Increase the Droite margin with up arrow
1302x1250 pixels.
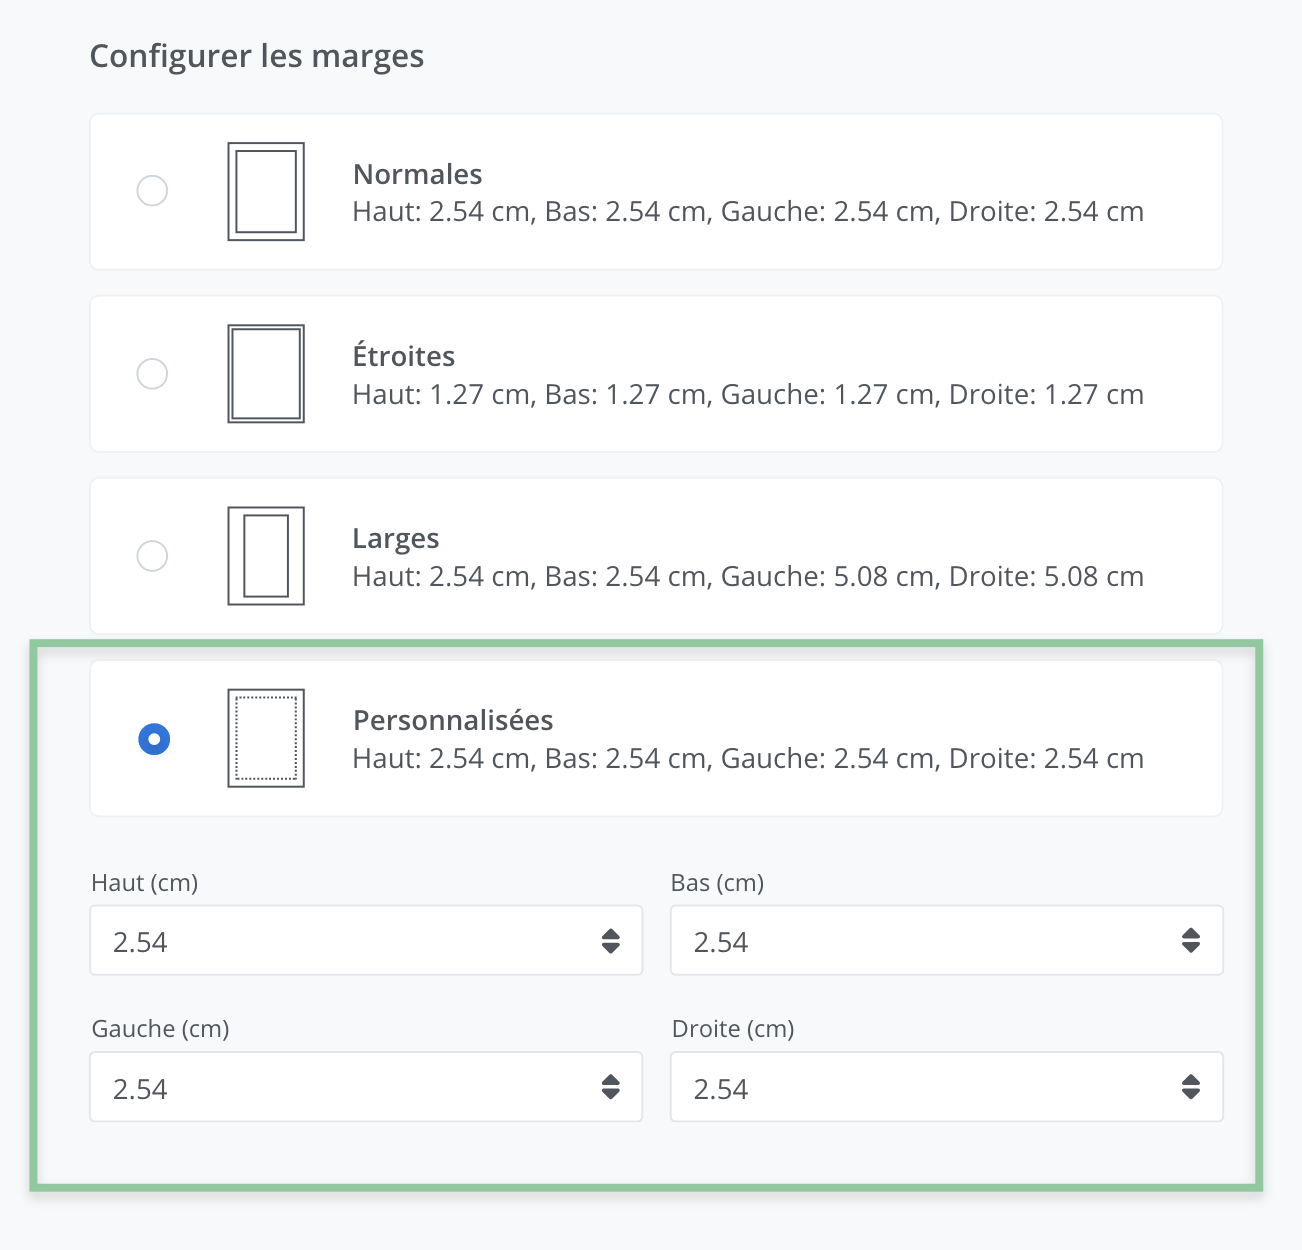point(1191,1080)
